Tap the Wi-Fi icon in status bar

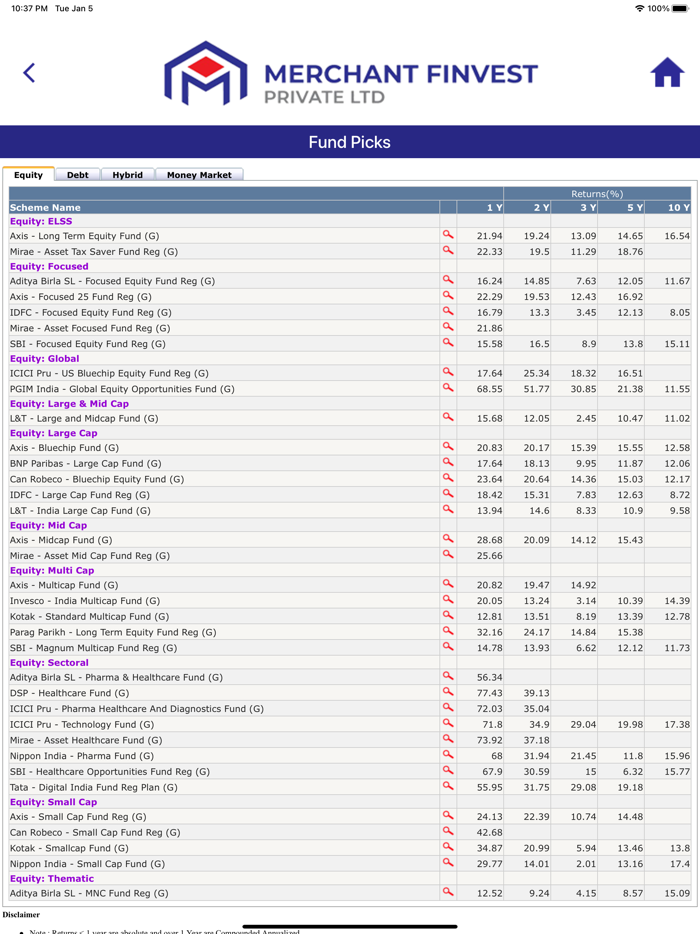[x=640, y=8]
